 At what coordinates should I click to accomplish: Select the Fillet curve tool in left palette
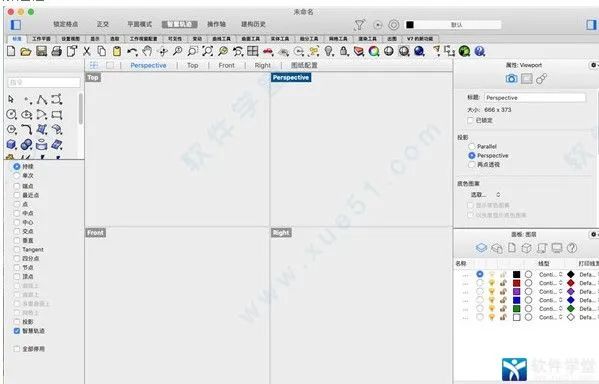26,130
